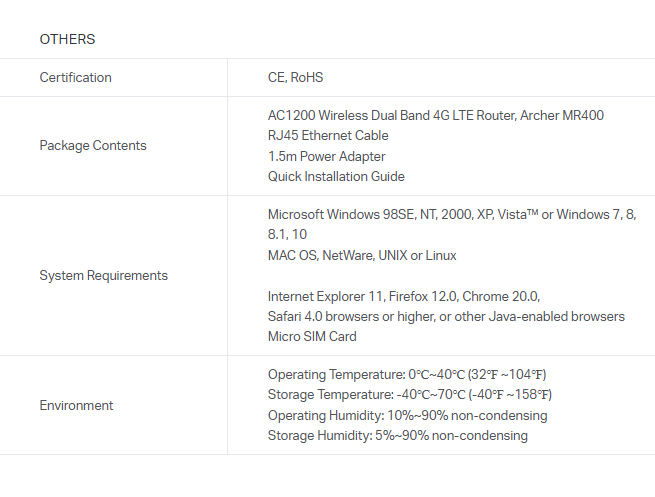Viewport: 655px width, 497px height.
Task: Click the 1.5m Power Adapter text
Action: 326,156
